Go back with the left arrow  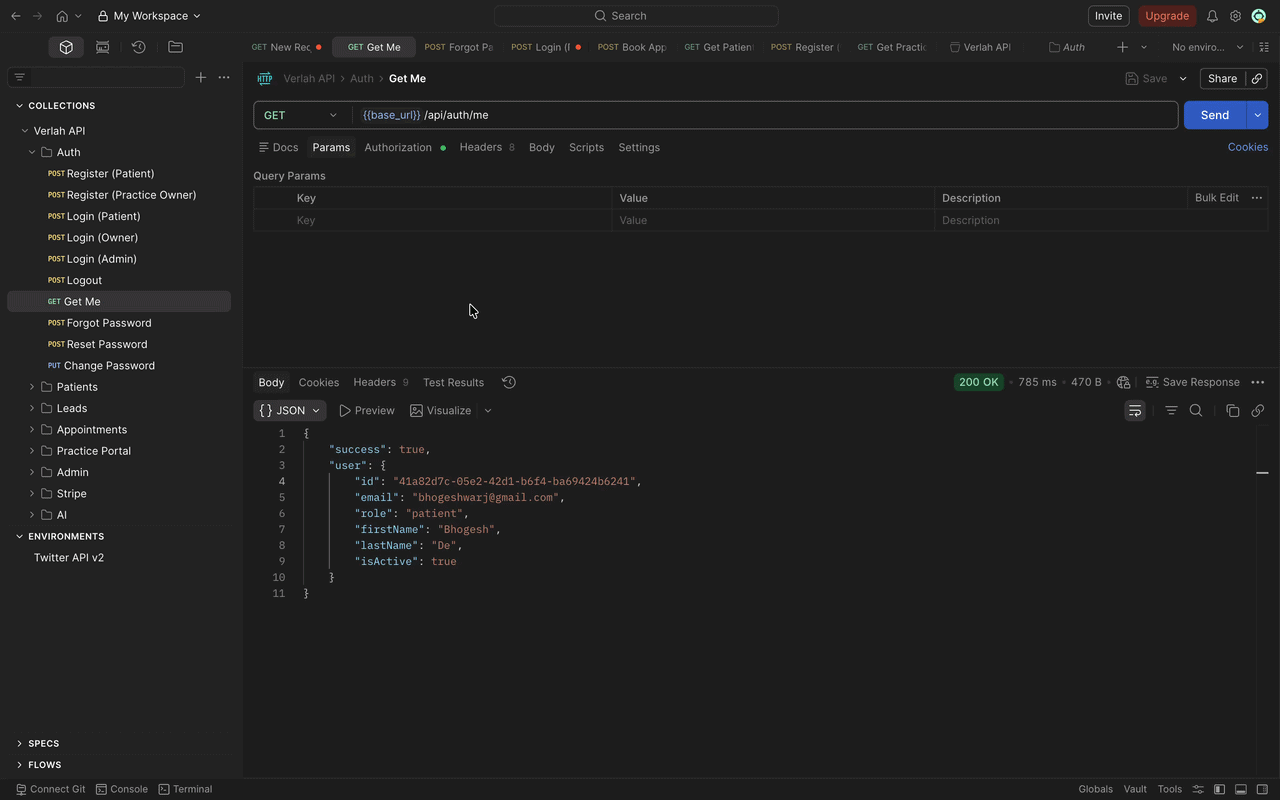16,16
